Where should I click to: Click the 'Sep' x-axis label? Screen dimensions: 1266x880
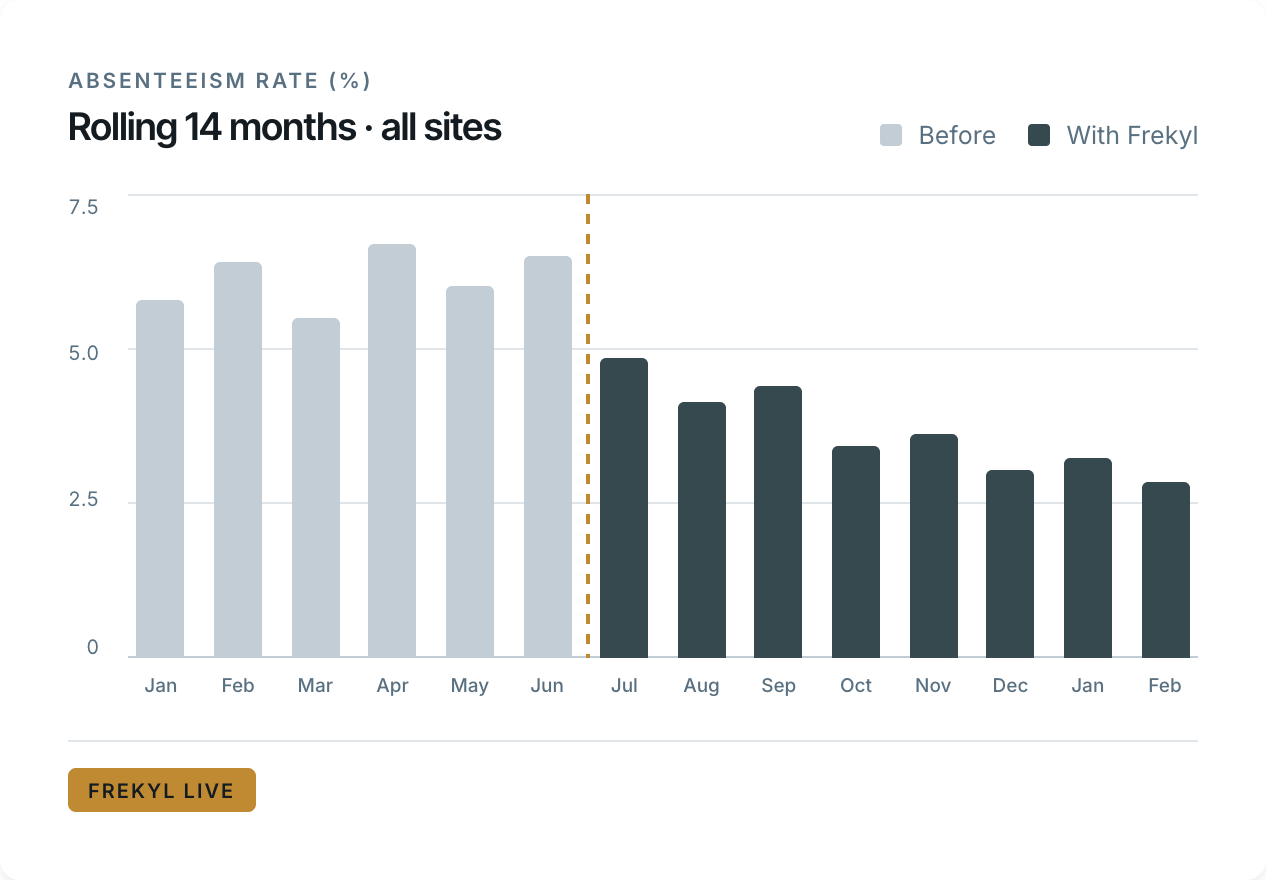(x=778, y=686)
